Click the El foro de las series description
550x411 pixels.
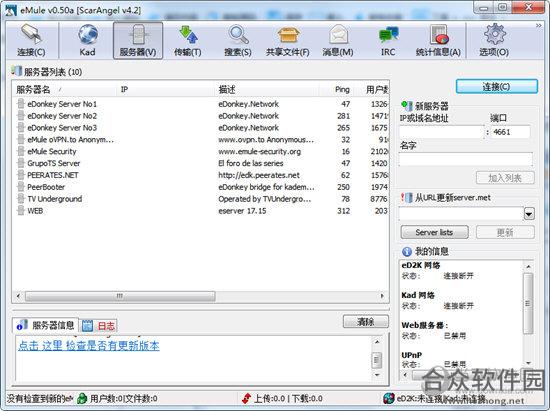(x=251, y=163)
